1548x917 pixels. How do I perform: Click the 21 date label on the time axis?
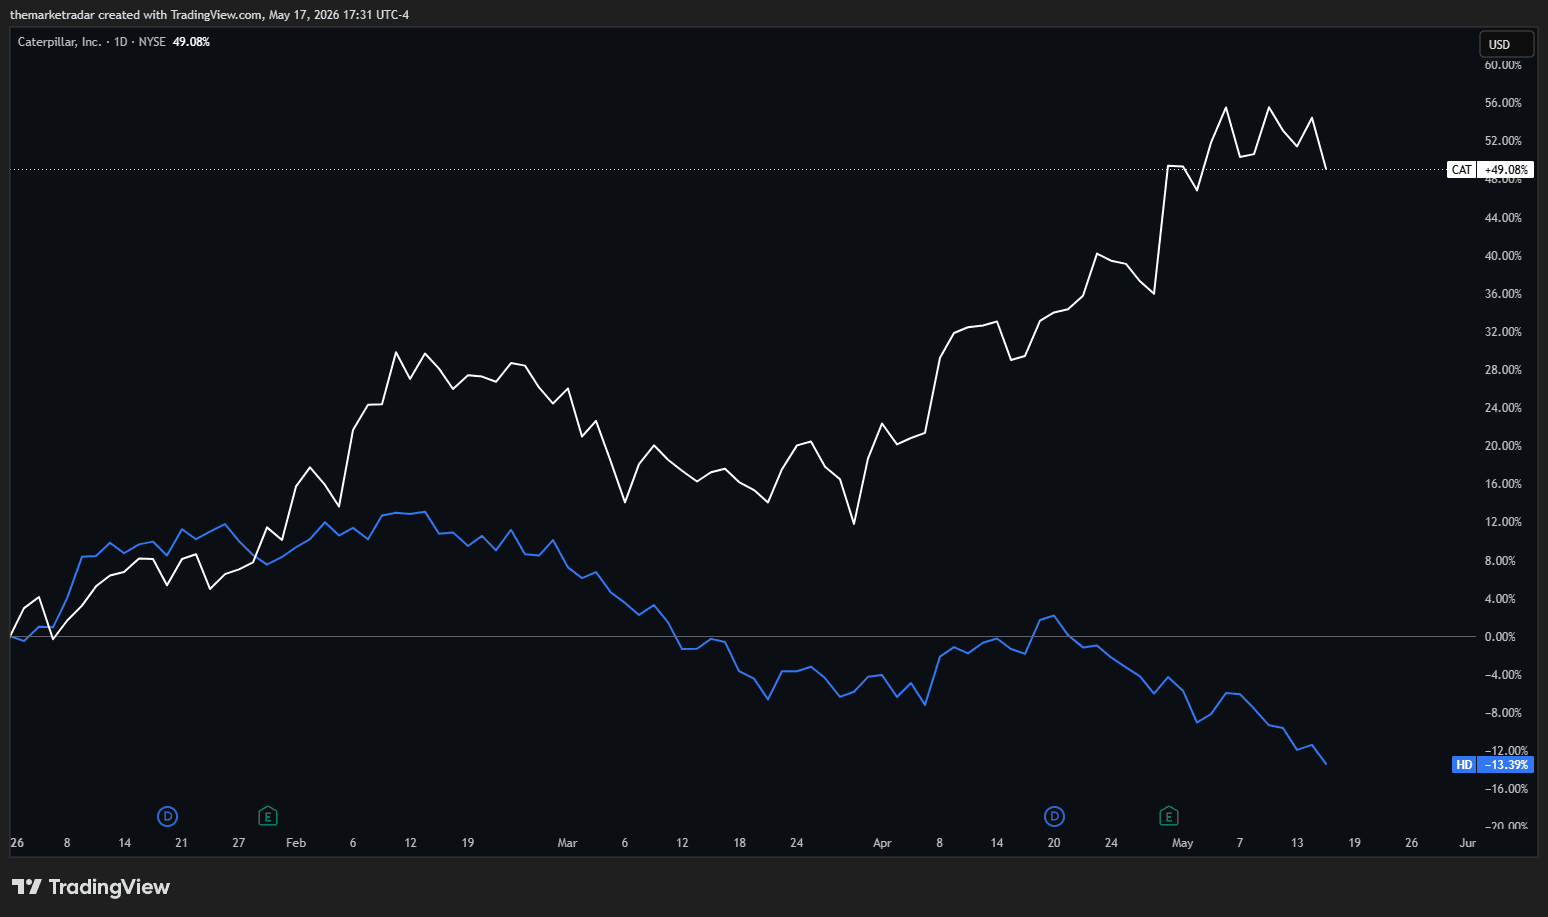pos(181,843)
